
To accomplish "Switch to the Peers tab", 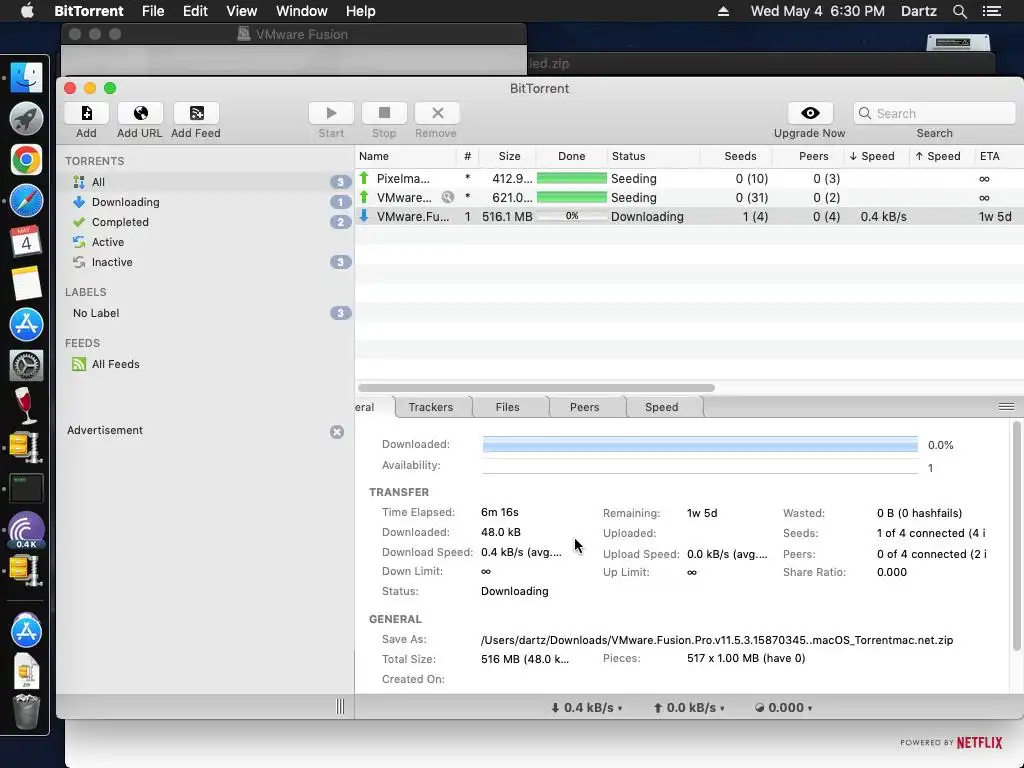I will [584, 408].
